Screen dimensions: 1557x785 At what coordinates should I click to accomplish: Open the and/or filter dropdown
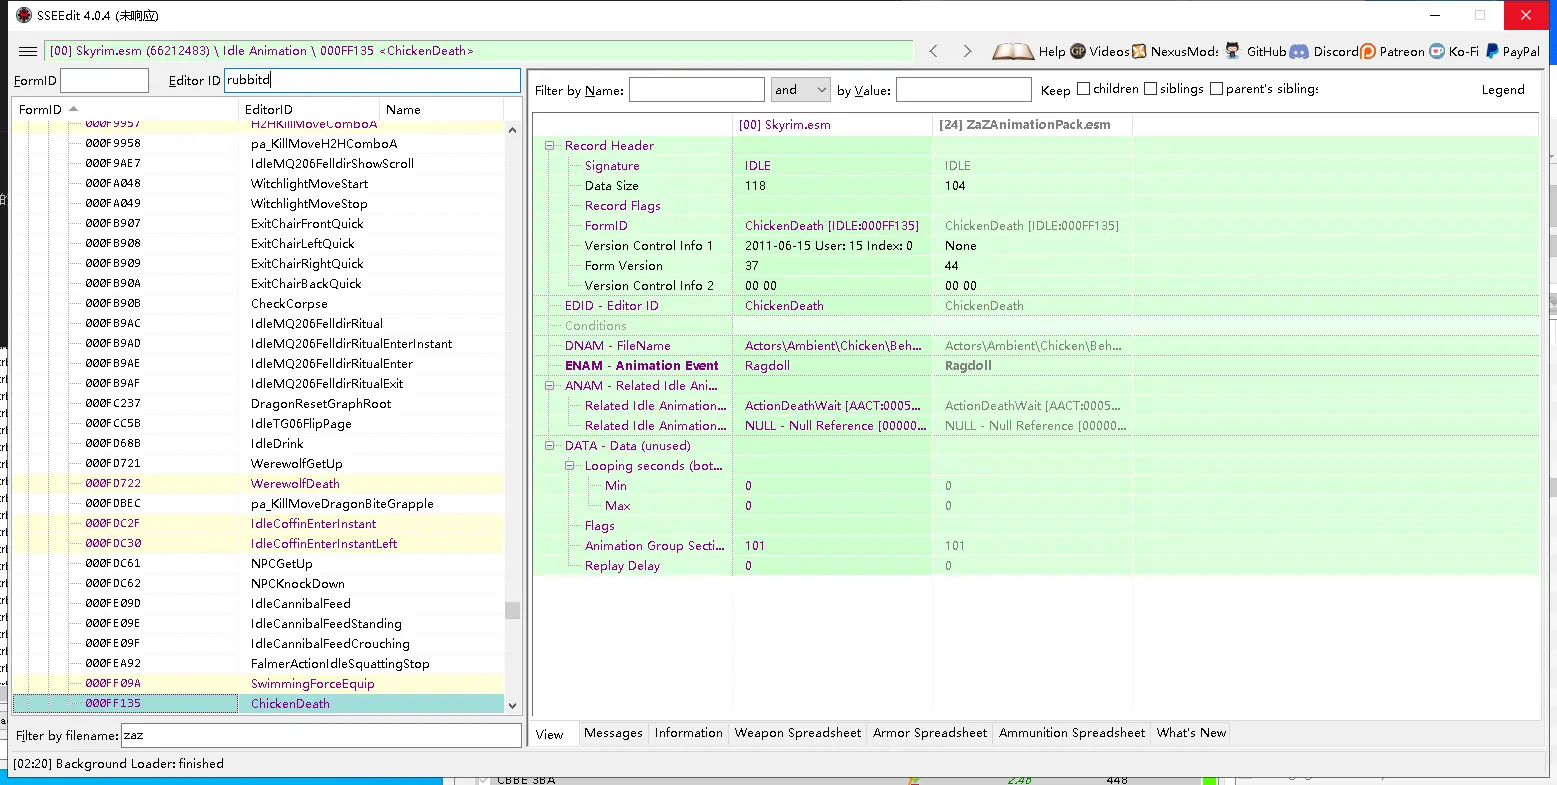click(x=801, y=90)
